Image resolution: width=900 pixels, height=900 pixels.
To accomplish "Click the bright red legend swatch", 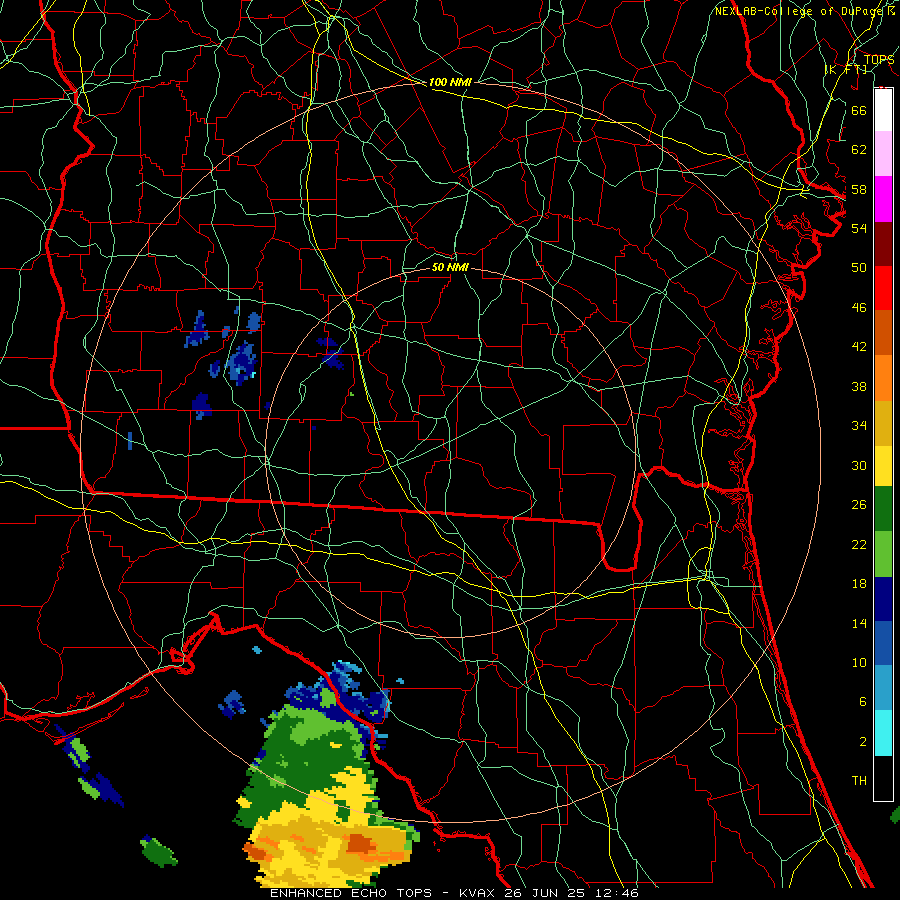I will [x=883, y=288].
